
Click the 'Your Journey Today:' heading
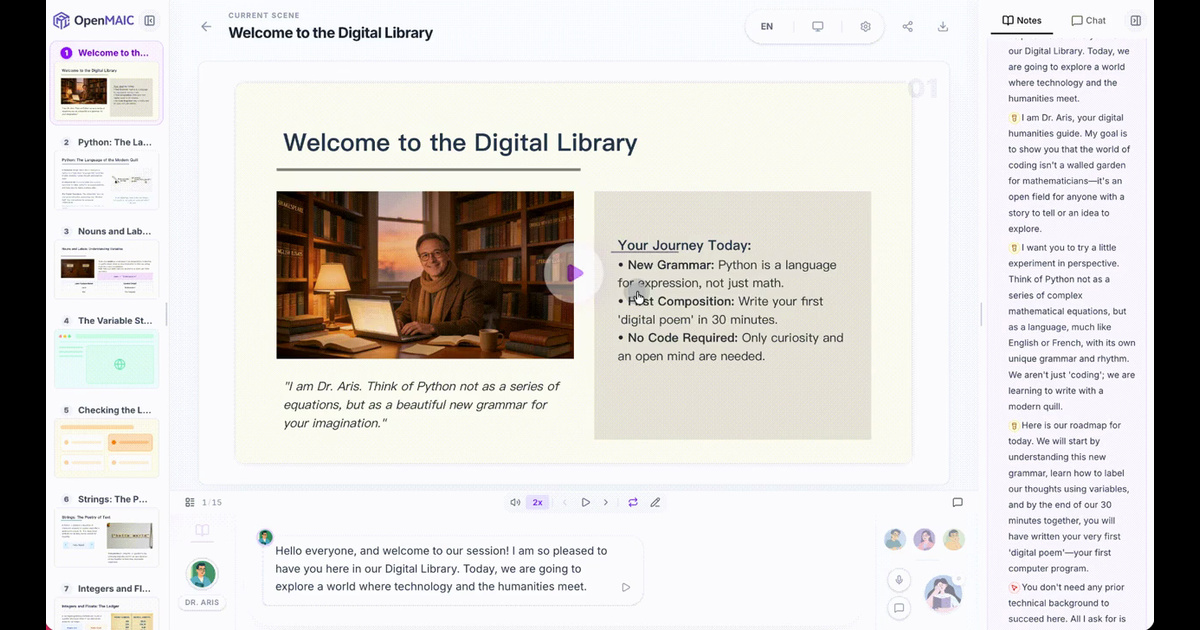tap(684, 245)
